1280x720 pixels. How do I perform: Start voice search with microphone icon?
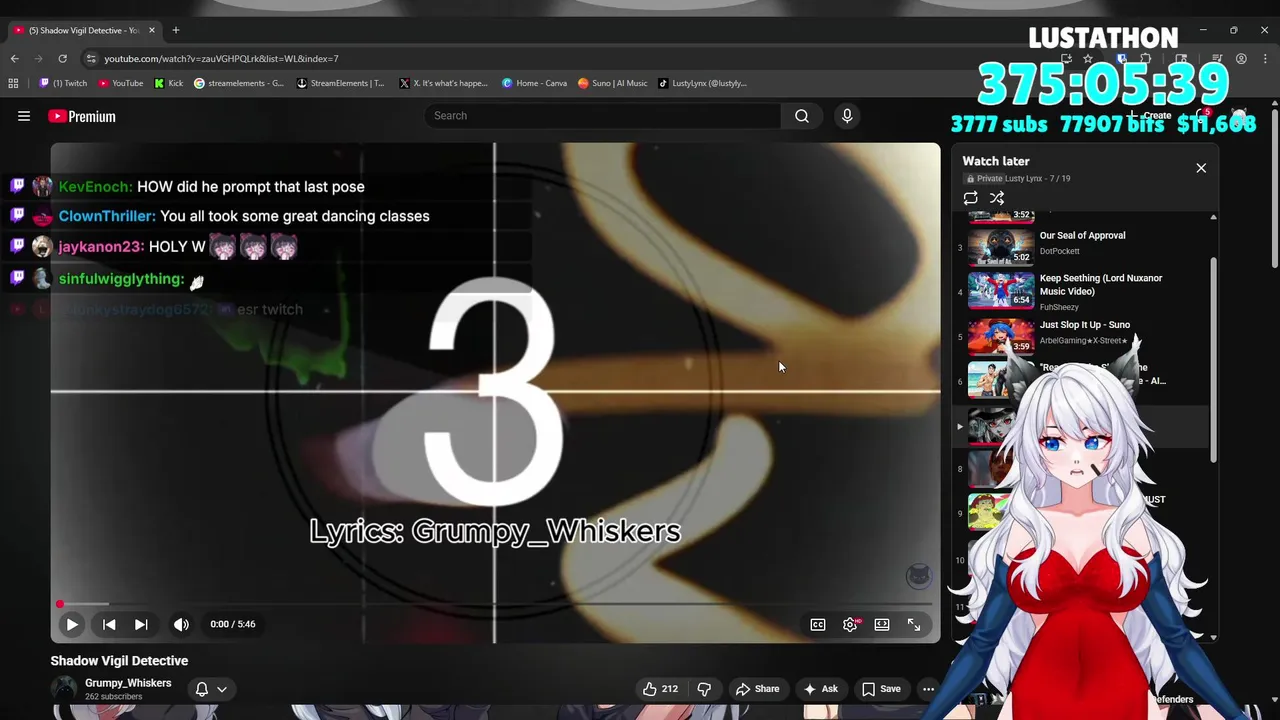point(847,116)
